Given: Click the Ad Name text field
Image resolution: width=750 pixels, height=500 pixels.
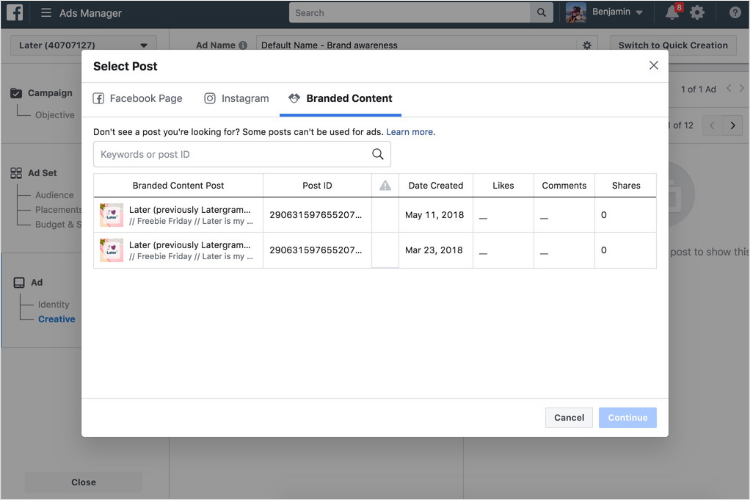Looking at the screenshot, I should pos(416,45).
